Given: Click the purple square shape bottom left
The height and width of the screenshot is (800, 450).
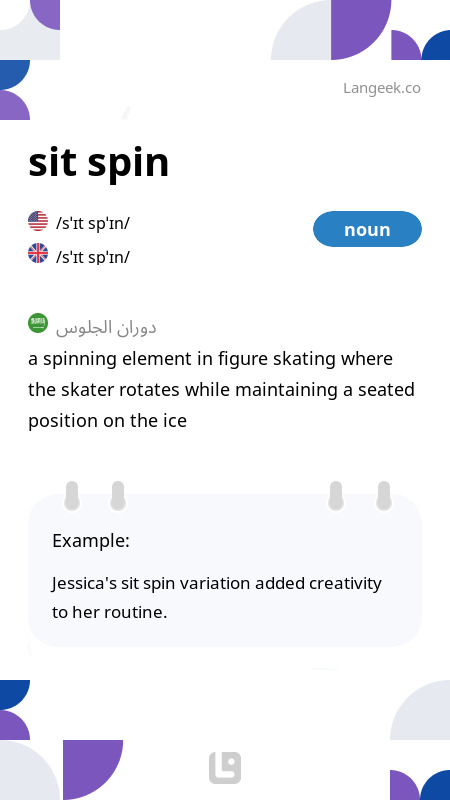Looking at the screenshot, I should point(93,770).
